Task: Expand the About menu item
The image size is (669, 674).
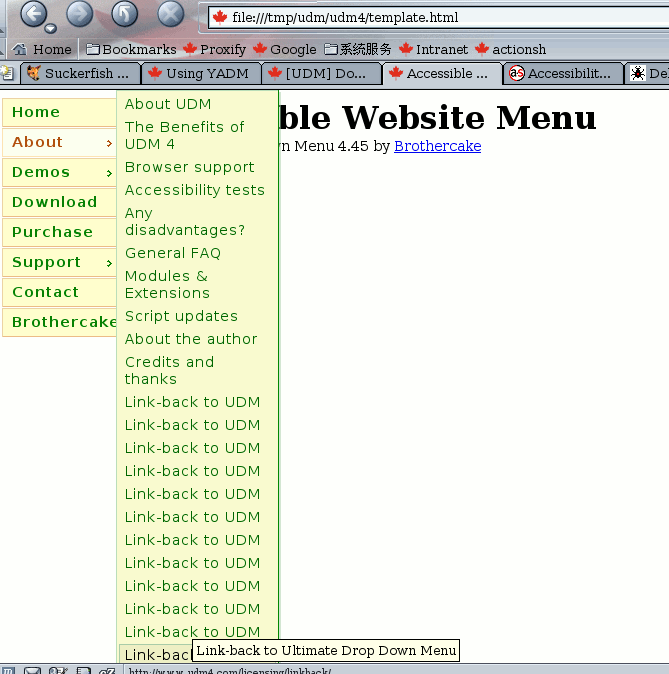Action: click(59, 142)
